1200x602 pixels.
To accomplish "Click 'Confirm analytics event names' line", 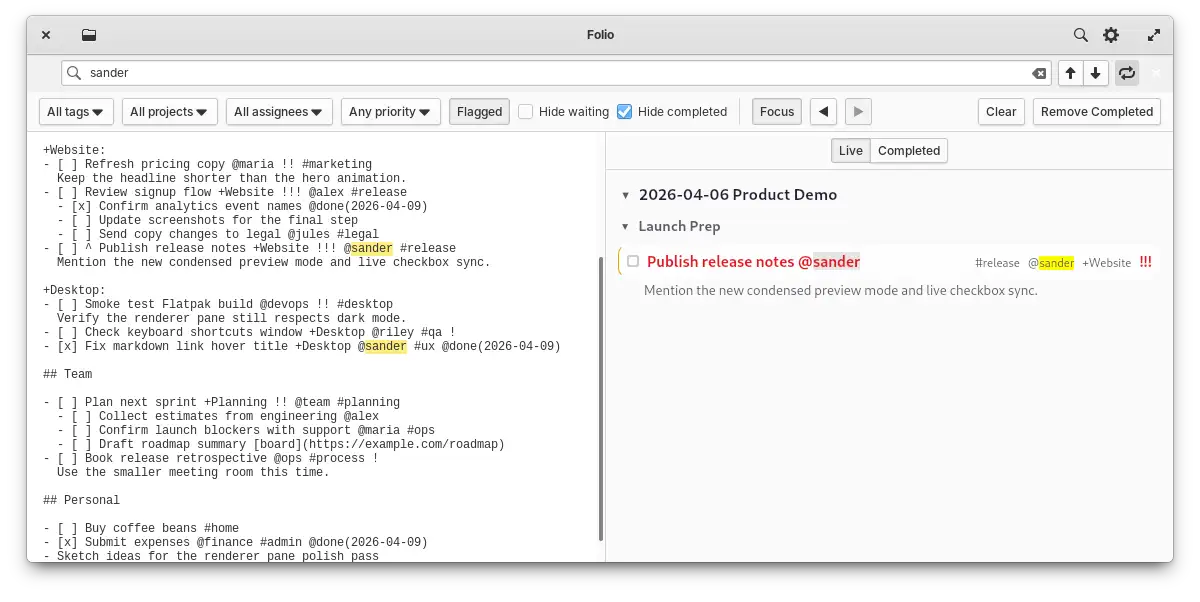I will point(242,206).
